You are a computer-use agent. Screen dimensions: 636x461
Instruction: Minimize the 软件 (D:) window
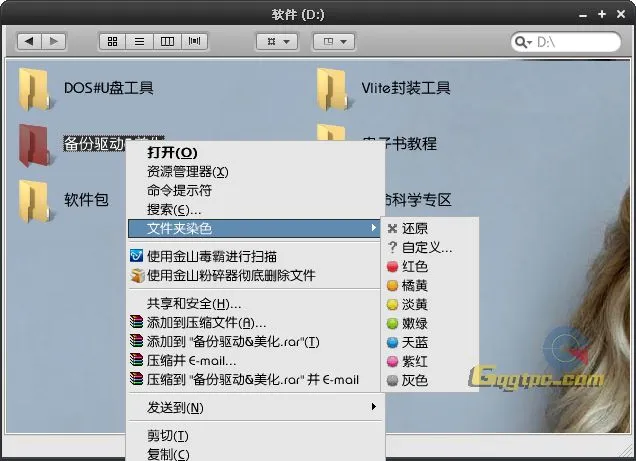[x=583, y=15]
